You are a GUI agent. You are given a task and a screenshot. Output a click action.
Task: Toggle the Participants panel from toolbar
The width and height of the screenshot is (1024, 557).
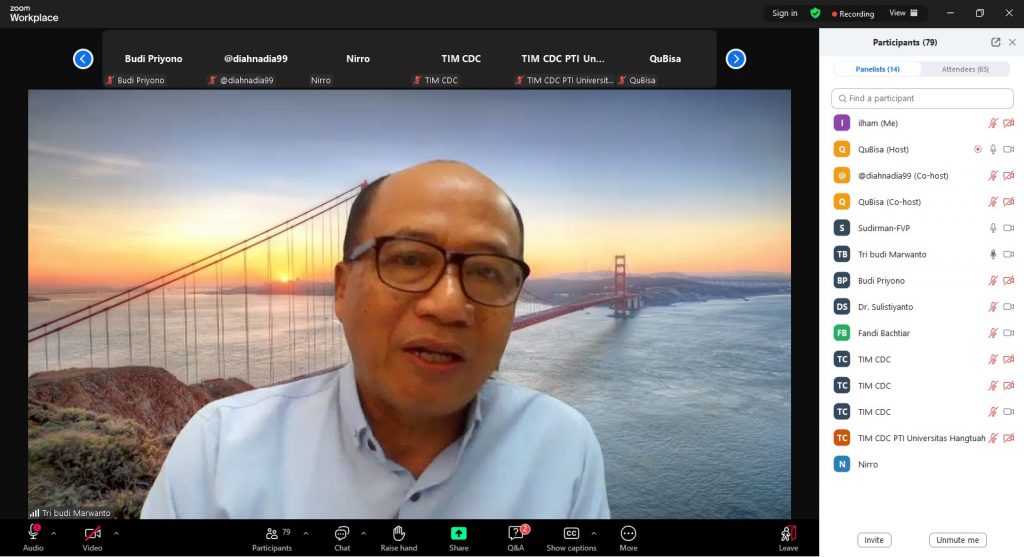pyautogui.click(x=272, y=534)
